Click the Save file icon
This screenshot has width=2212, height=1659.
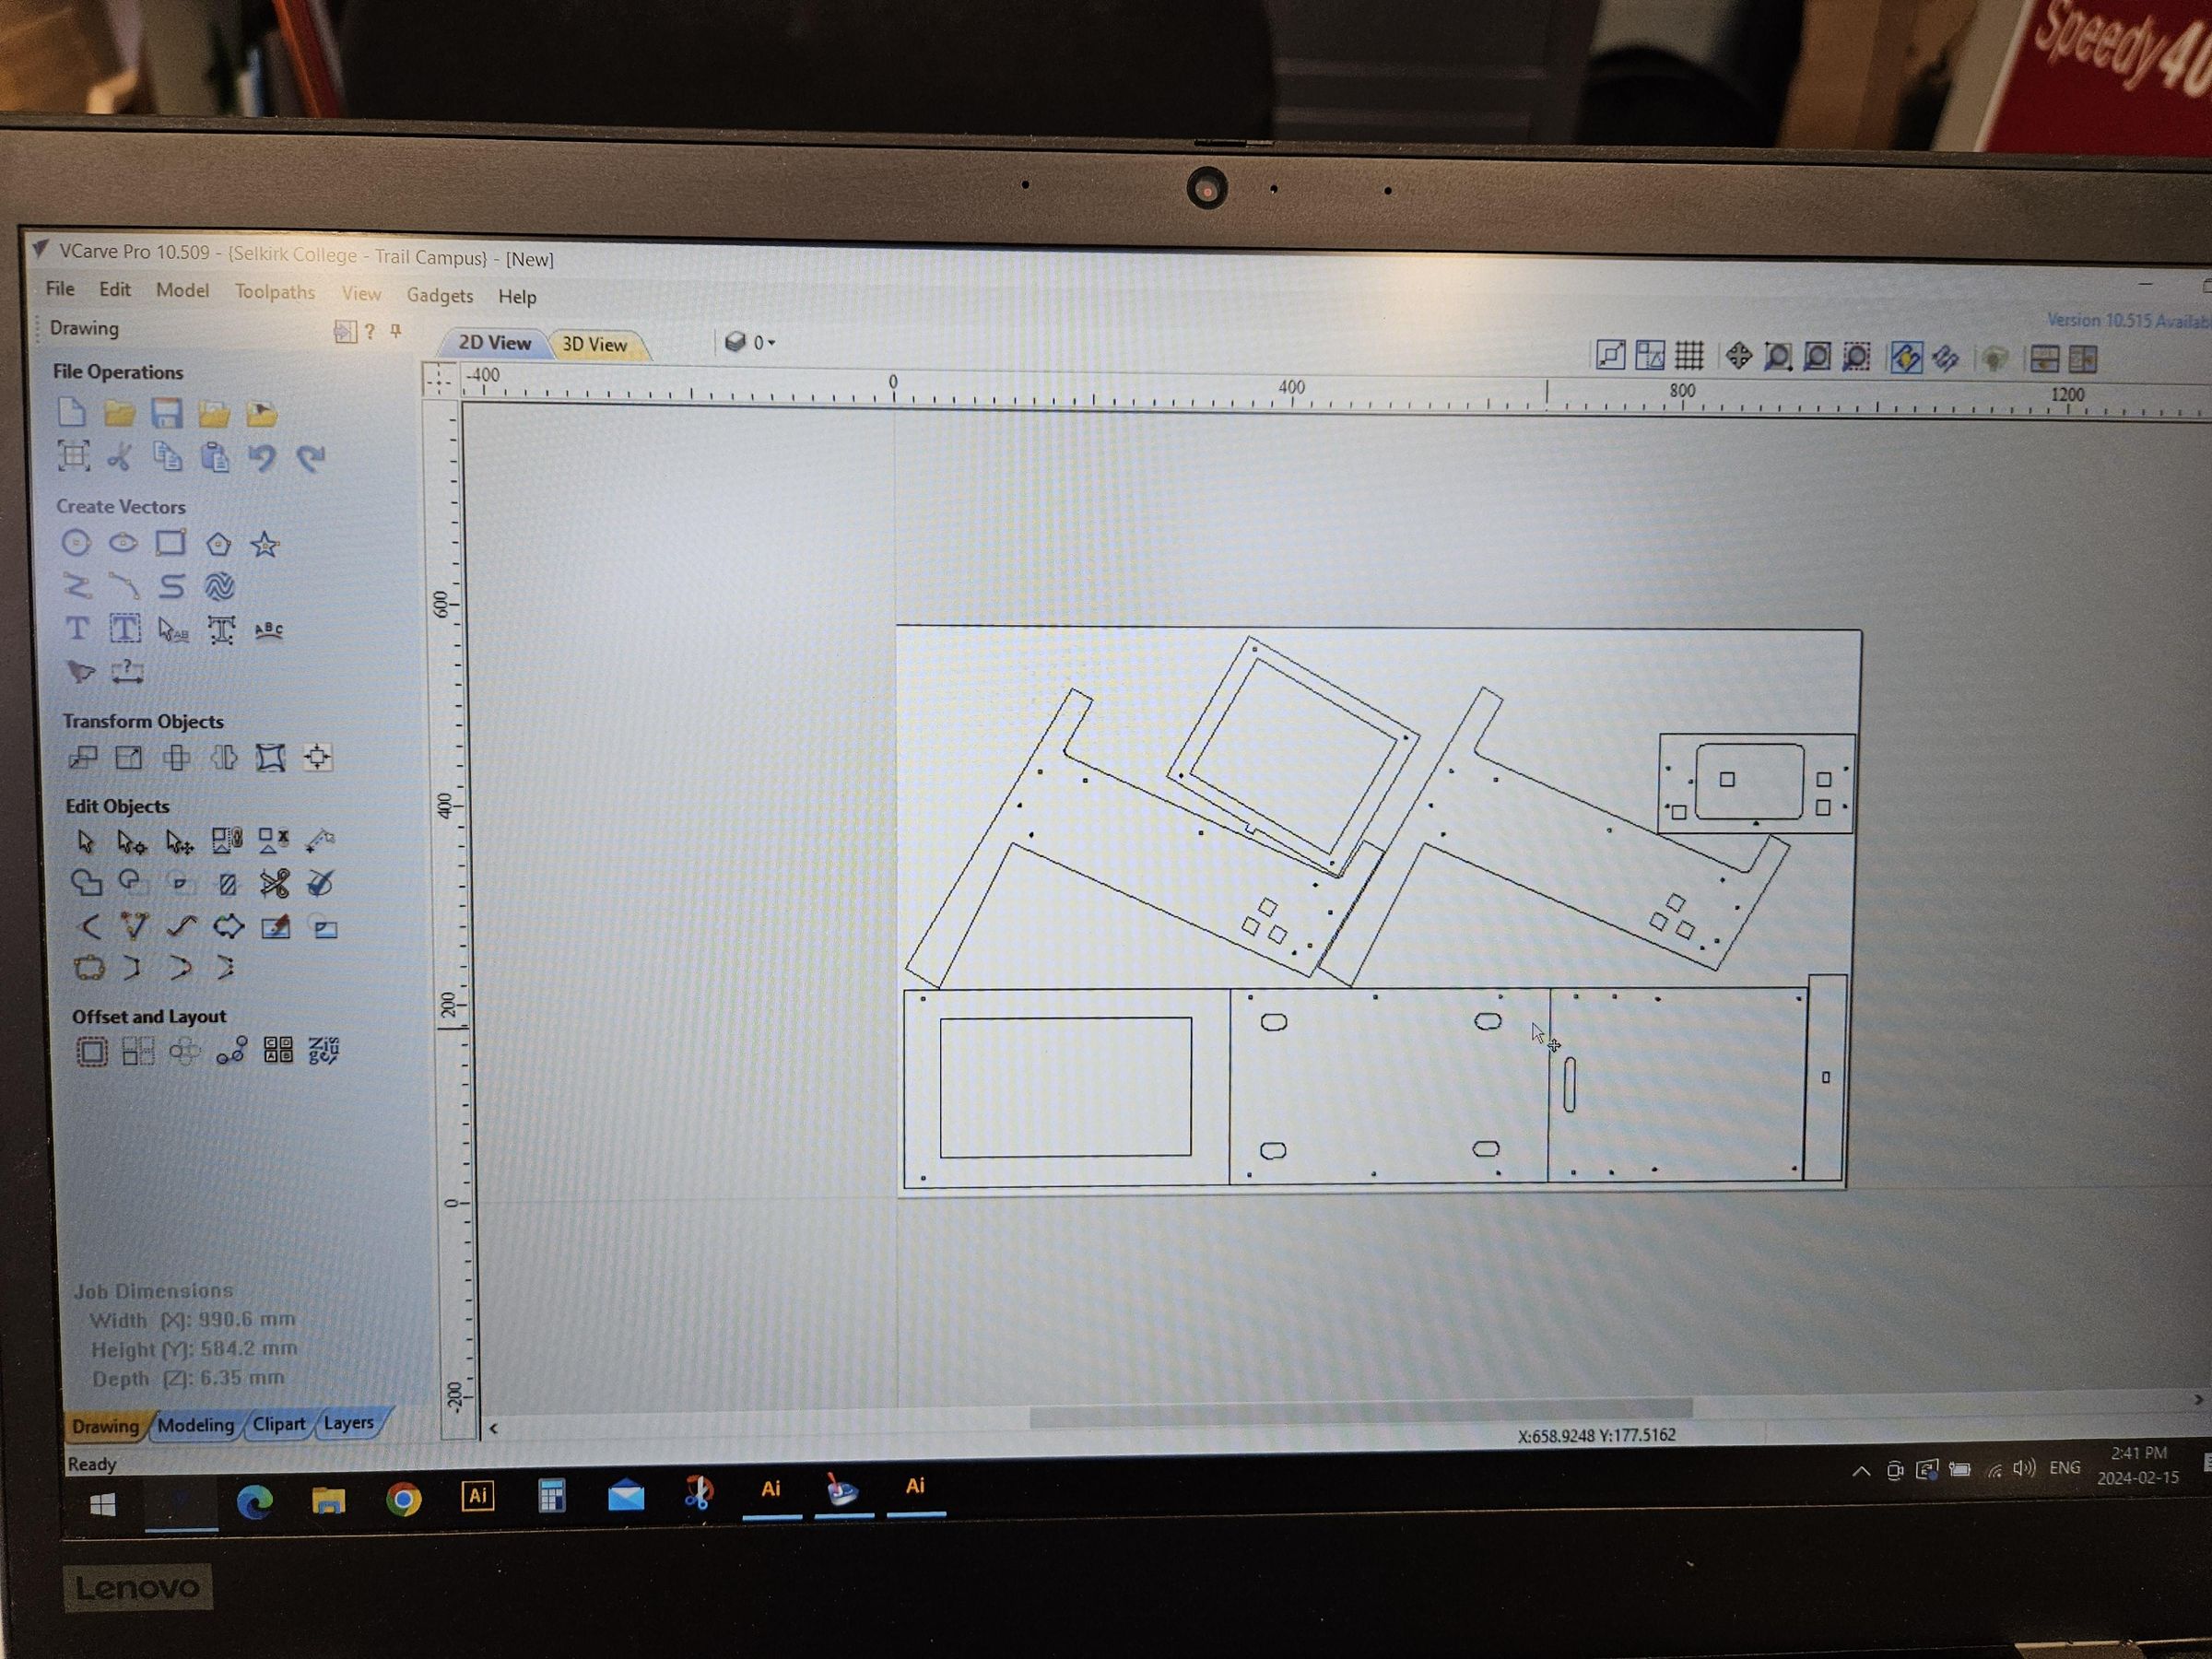tap(166, 413)
